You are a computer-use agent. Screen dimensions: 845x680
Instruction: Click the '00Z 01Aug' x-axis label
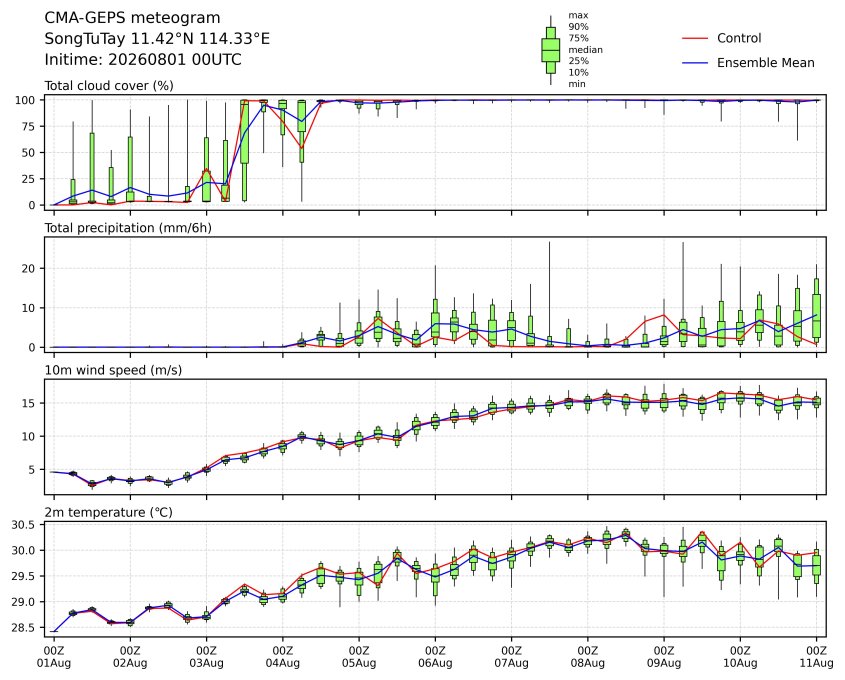point(54,657)
